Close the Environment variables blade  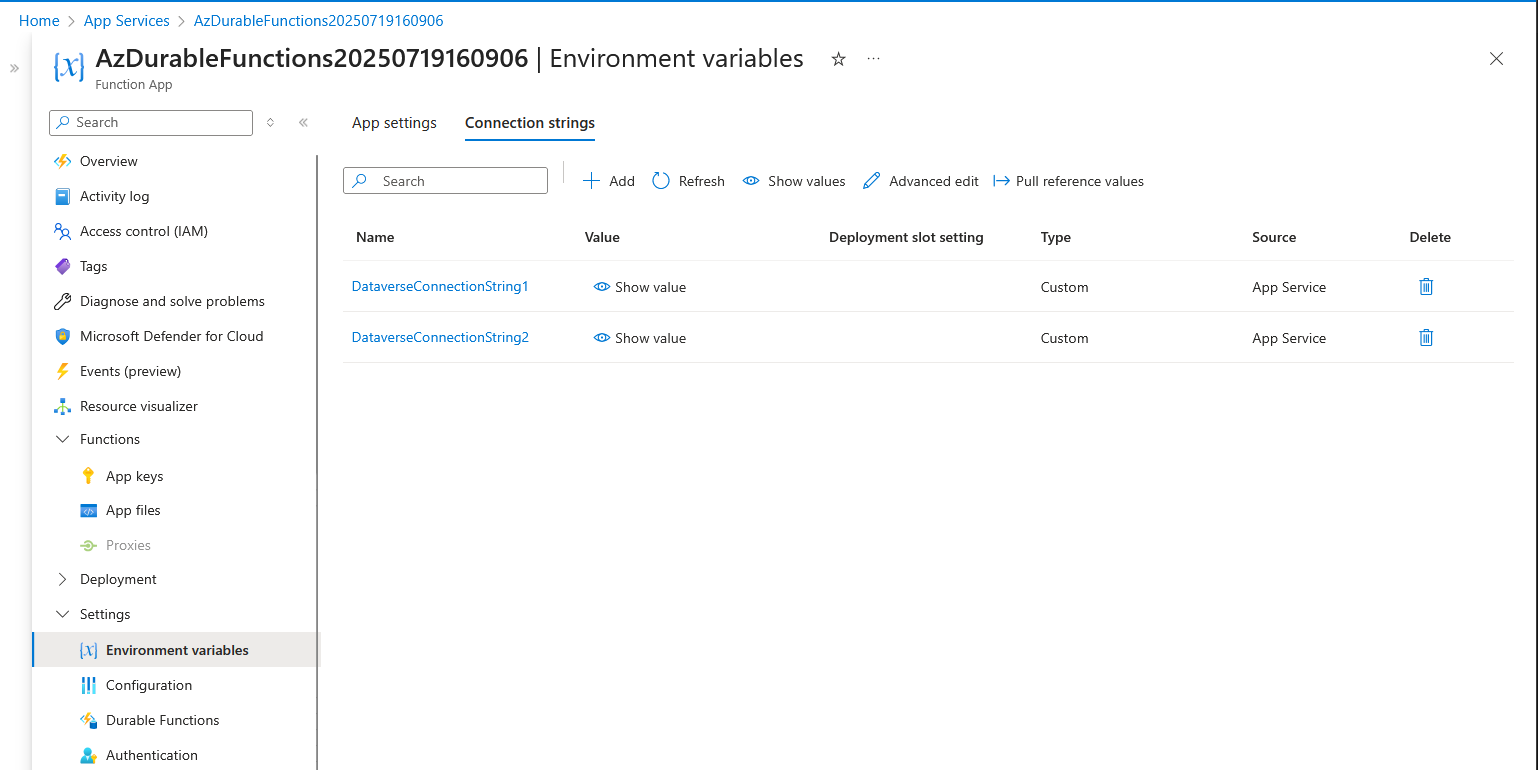1496,59
